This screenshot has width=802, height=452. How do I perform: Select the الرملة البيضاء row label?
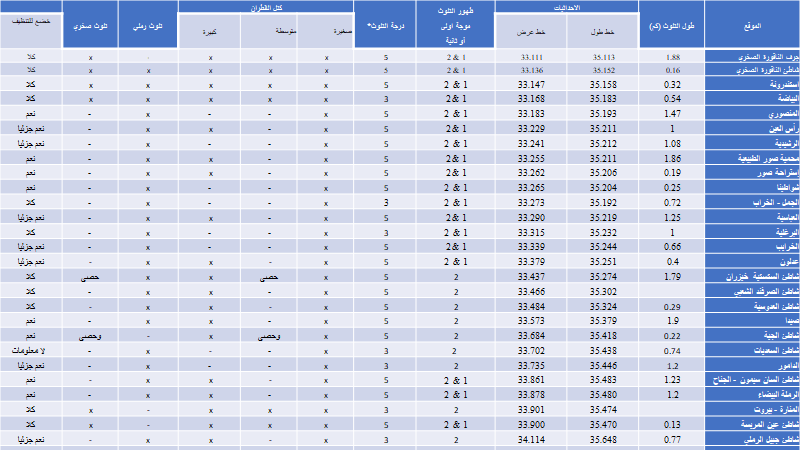[x=752, y=395]
